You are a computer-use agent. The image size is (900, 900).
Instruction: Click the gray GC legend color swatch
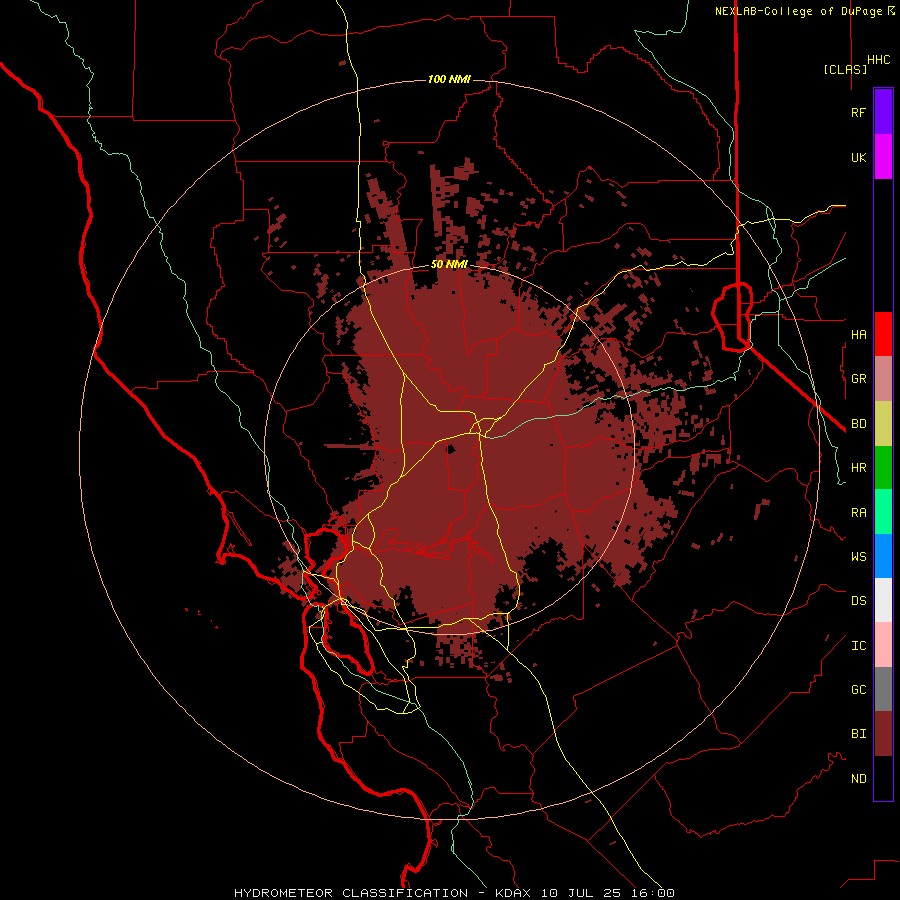[x=883, y=689]
